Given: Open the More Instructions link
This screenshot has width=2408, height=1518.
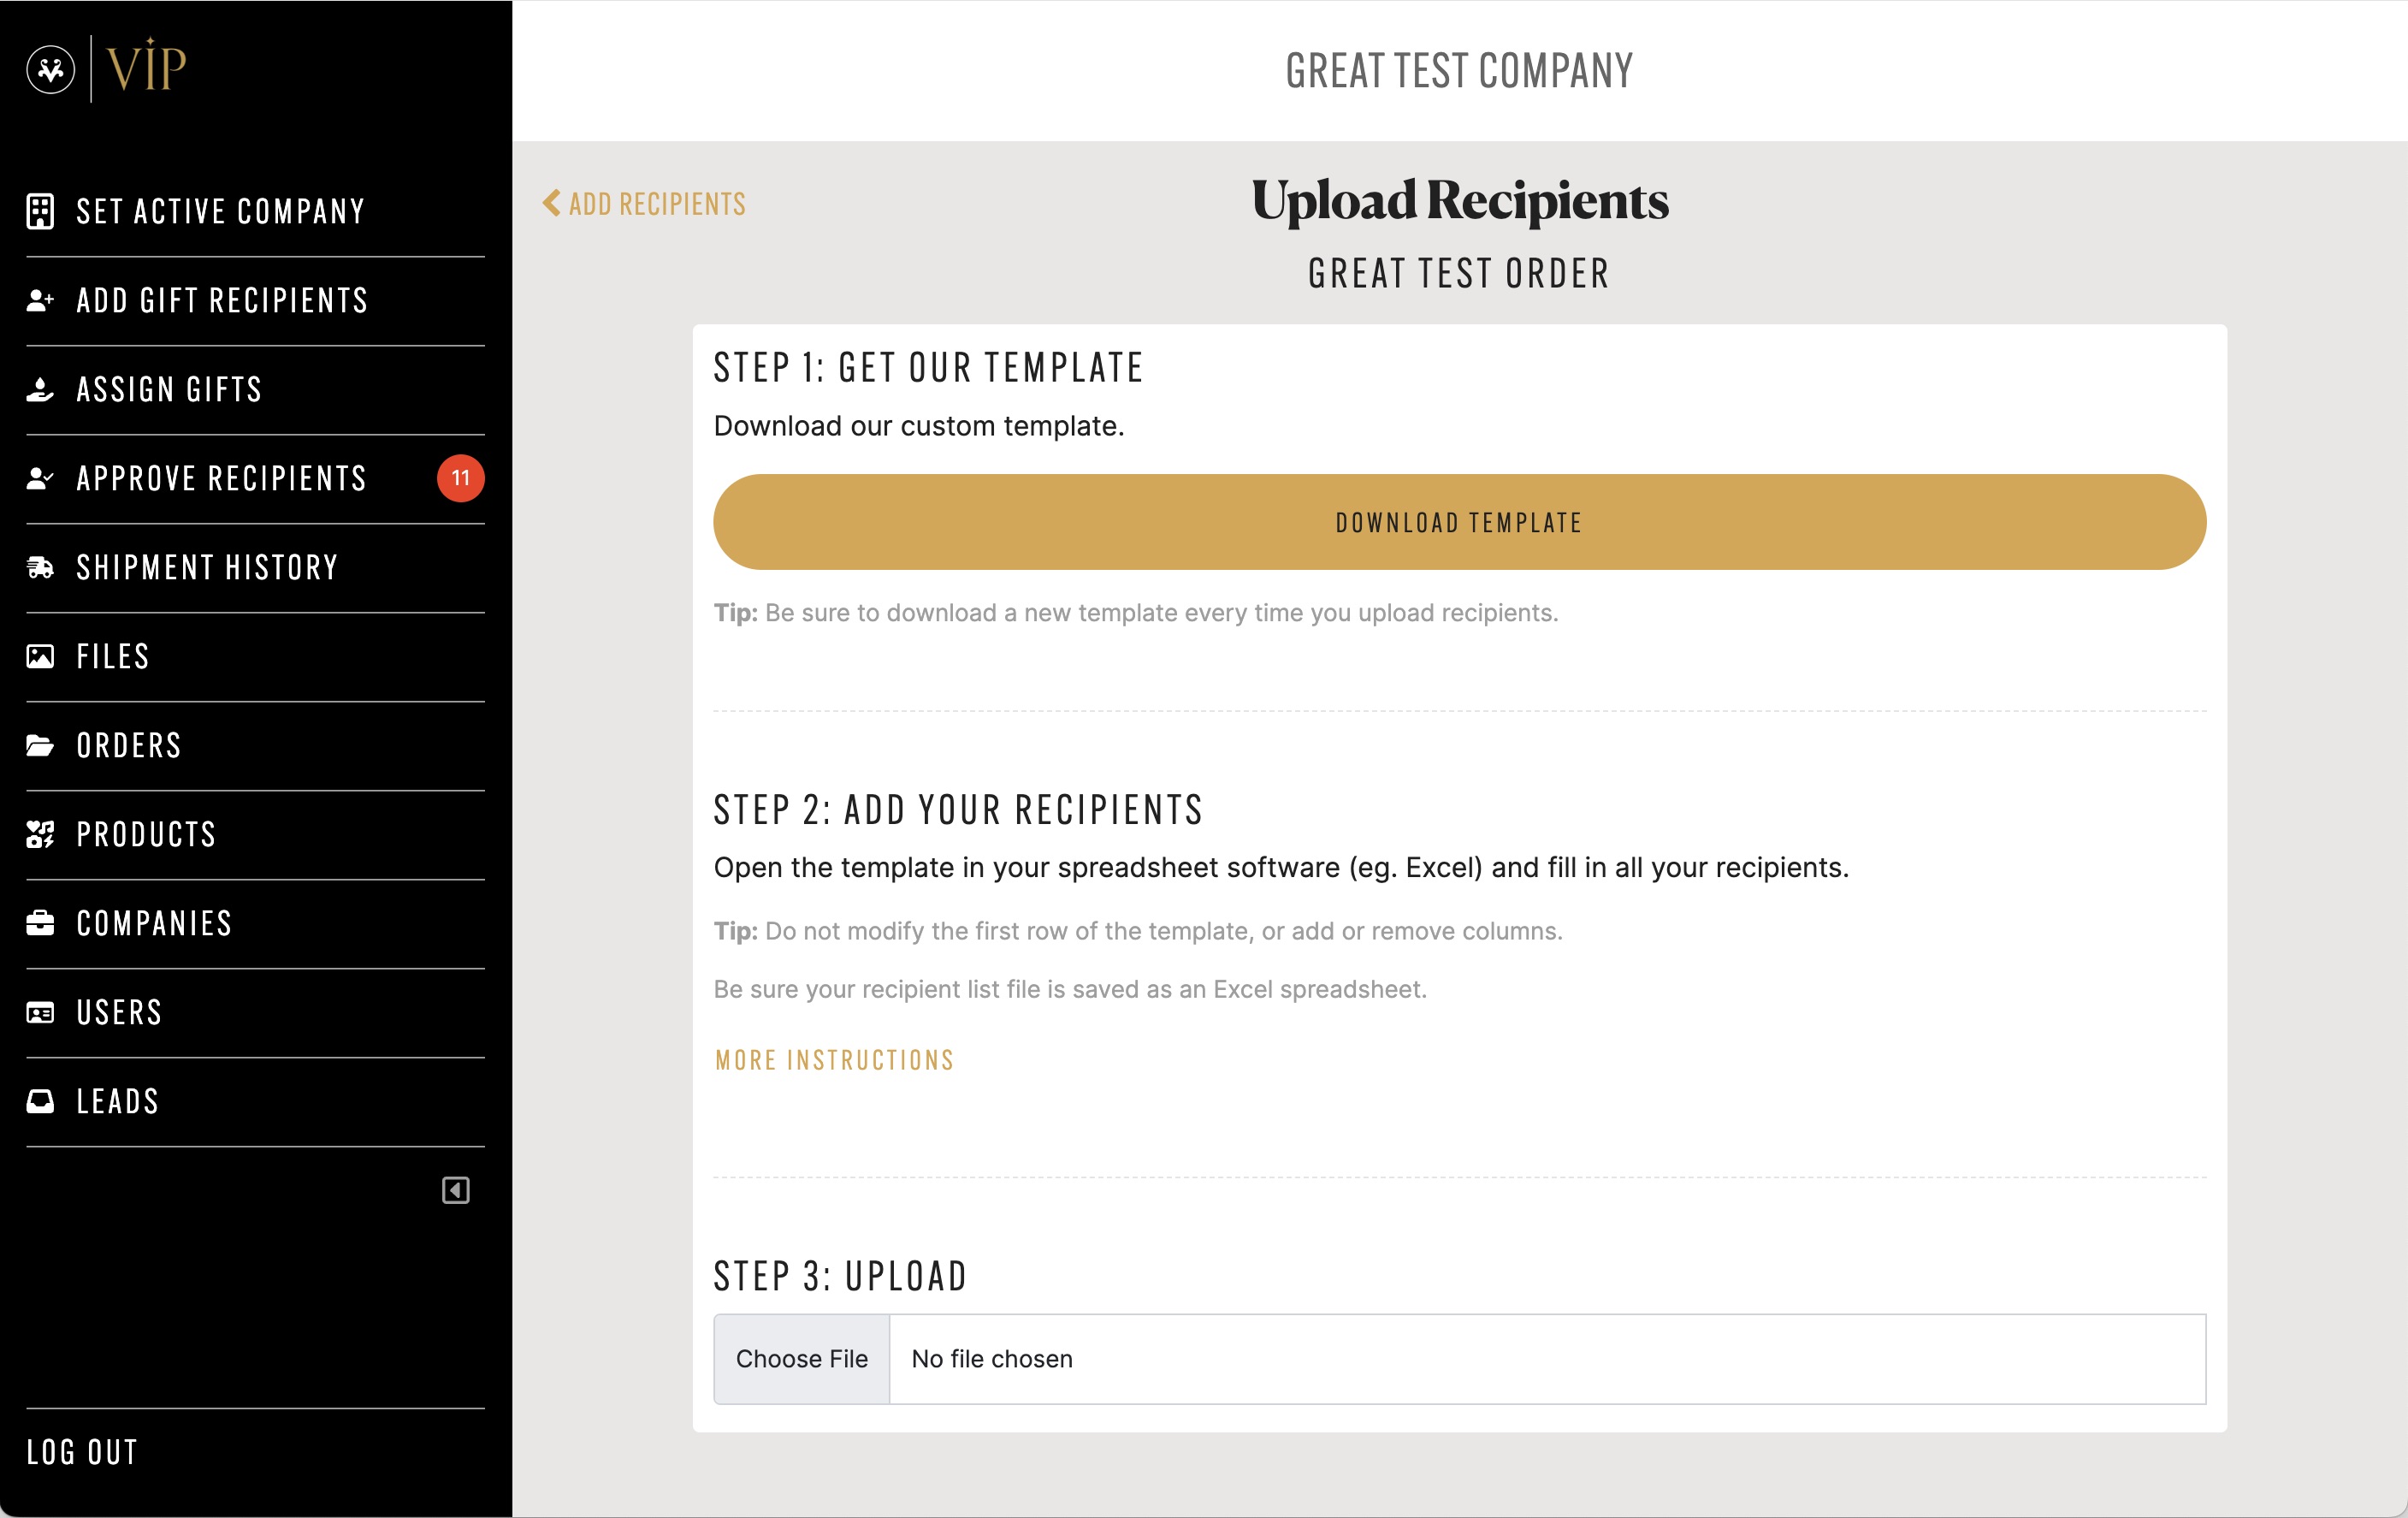Looking at the screenshot, I should (x=835, y=1060).
